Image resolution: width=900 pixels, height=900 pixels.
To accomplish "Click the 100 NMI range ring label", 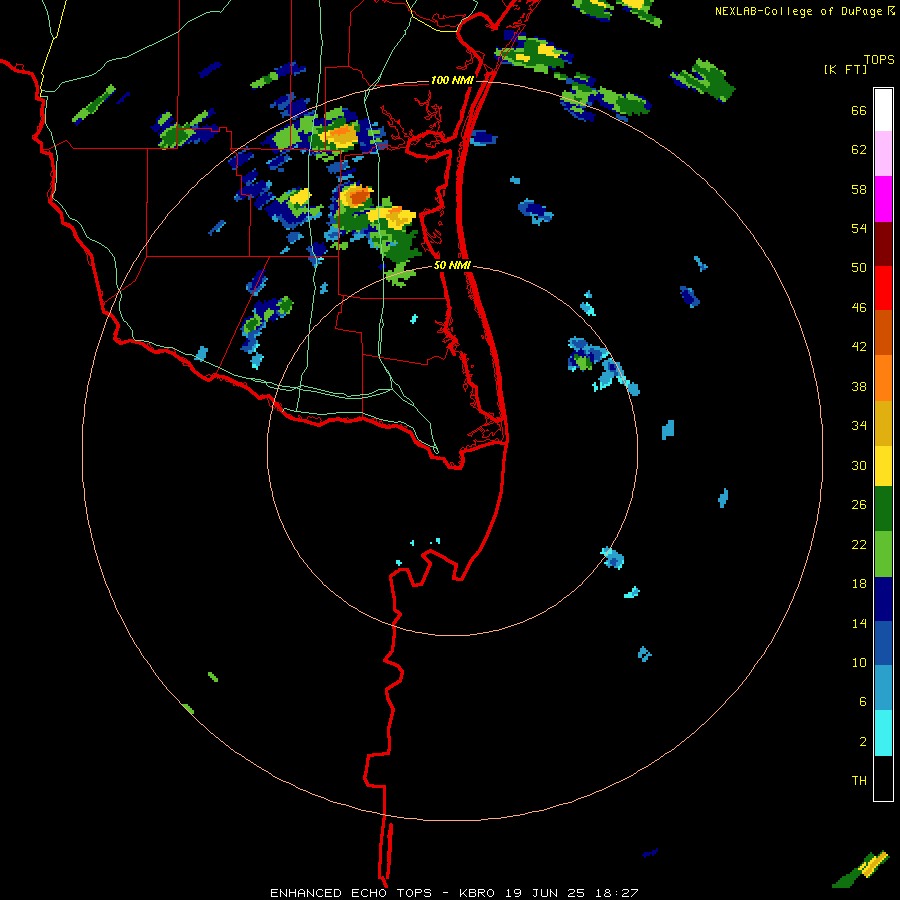I will point(452,80).
